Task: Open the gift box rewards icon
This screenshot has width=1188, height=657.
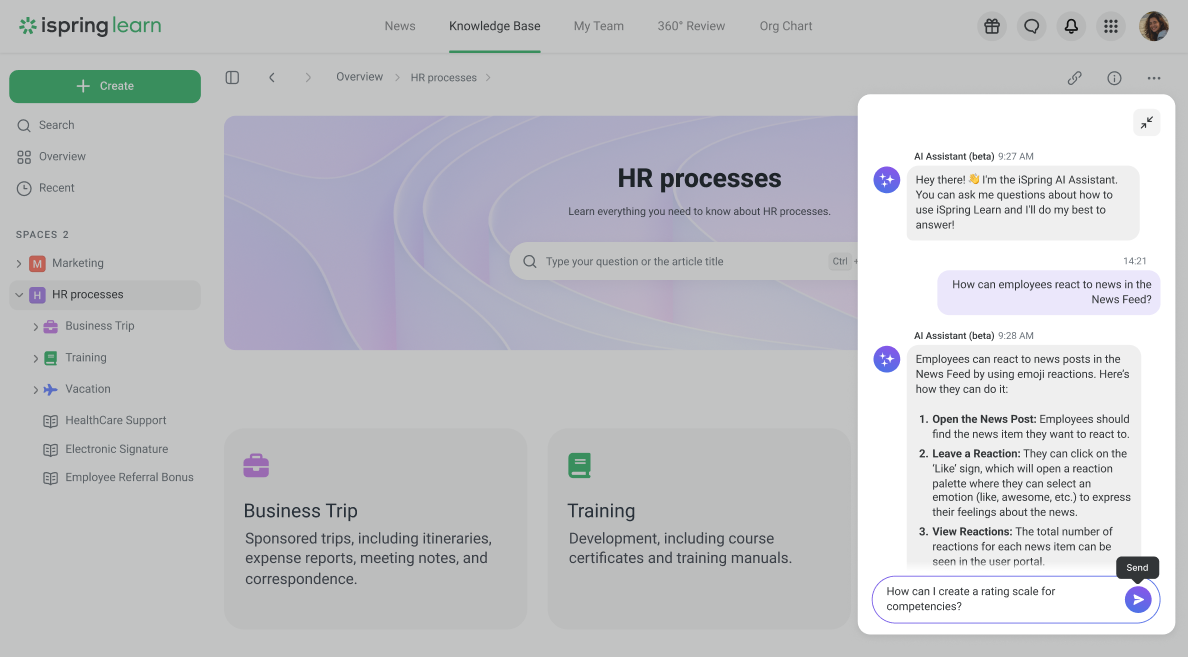Action: point(991,26)
